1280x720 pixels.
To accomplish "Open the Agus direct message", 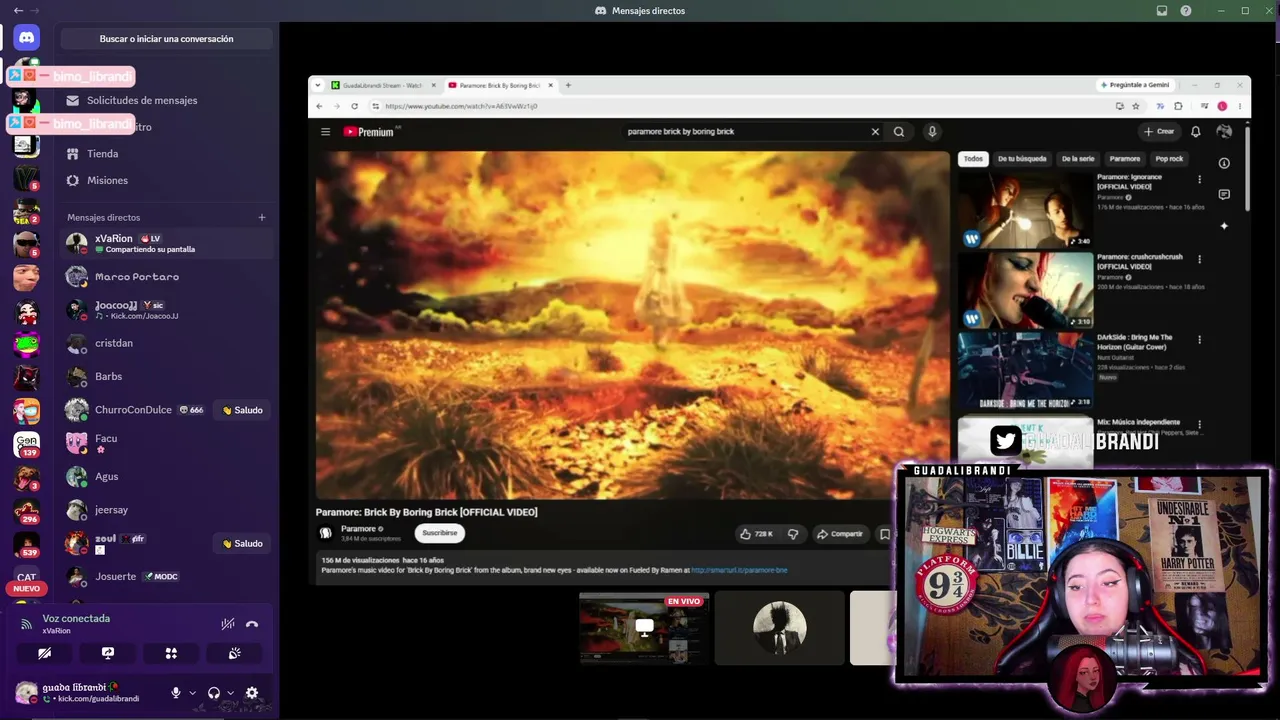I will click(x=166, y=476).
